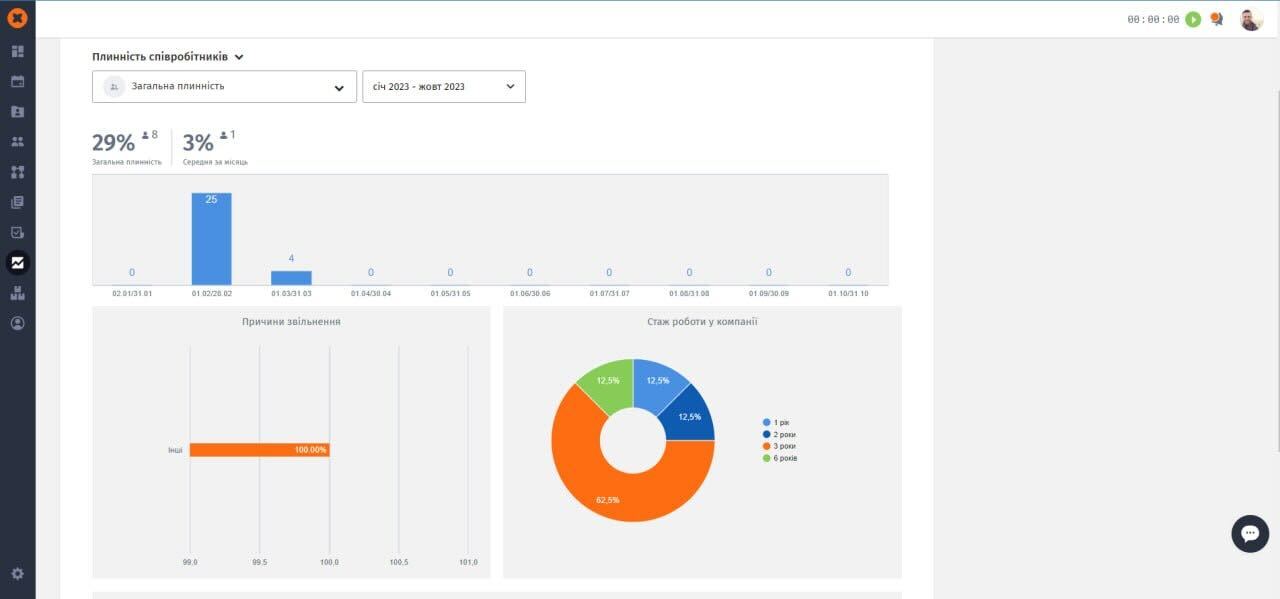This screenshot has width=1280, height=599.
Task: Open the live chat support bubble
Action: point(1249,534)
